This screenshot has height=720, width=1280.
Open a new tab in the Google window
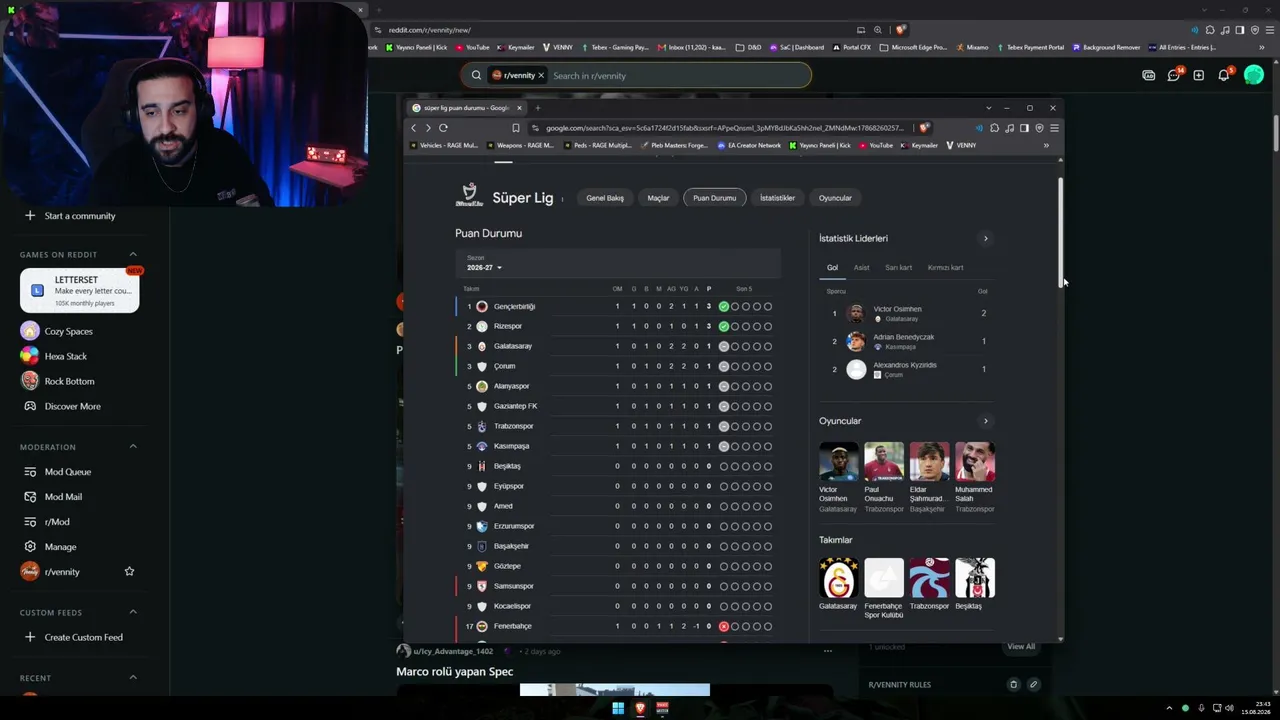[x=537, y=108]
